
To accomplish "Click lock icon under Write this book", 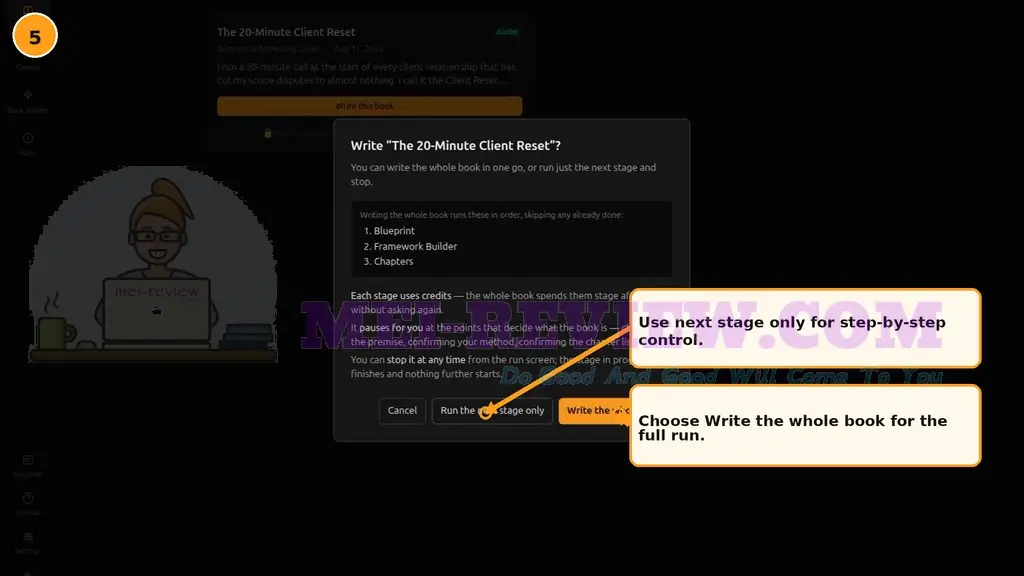I will coord(268,133).
